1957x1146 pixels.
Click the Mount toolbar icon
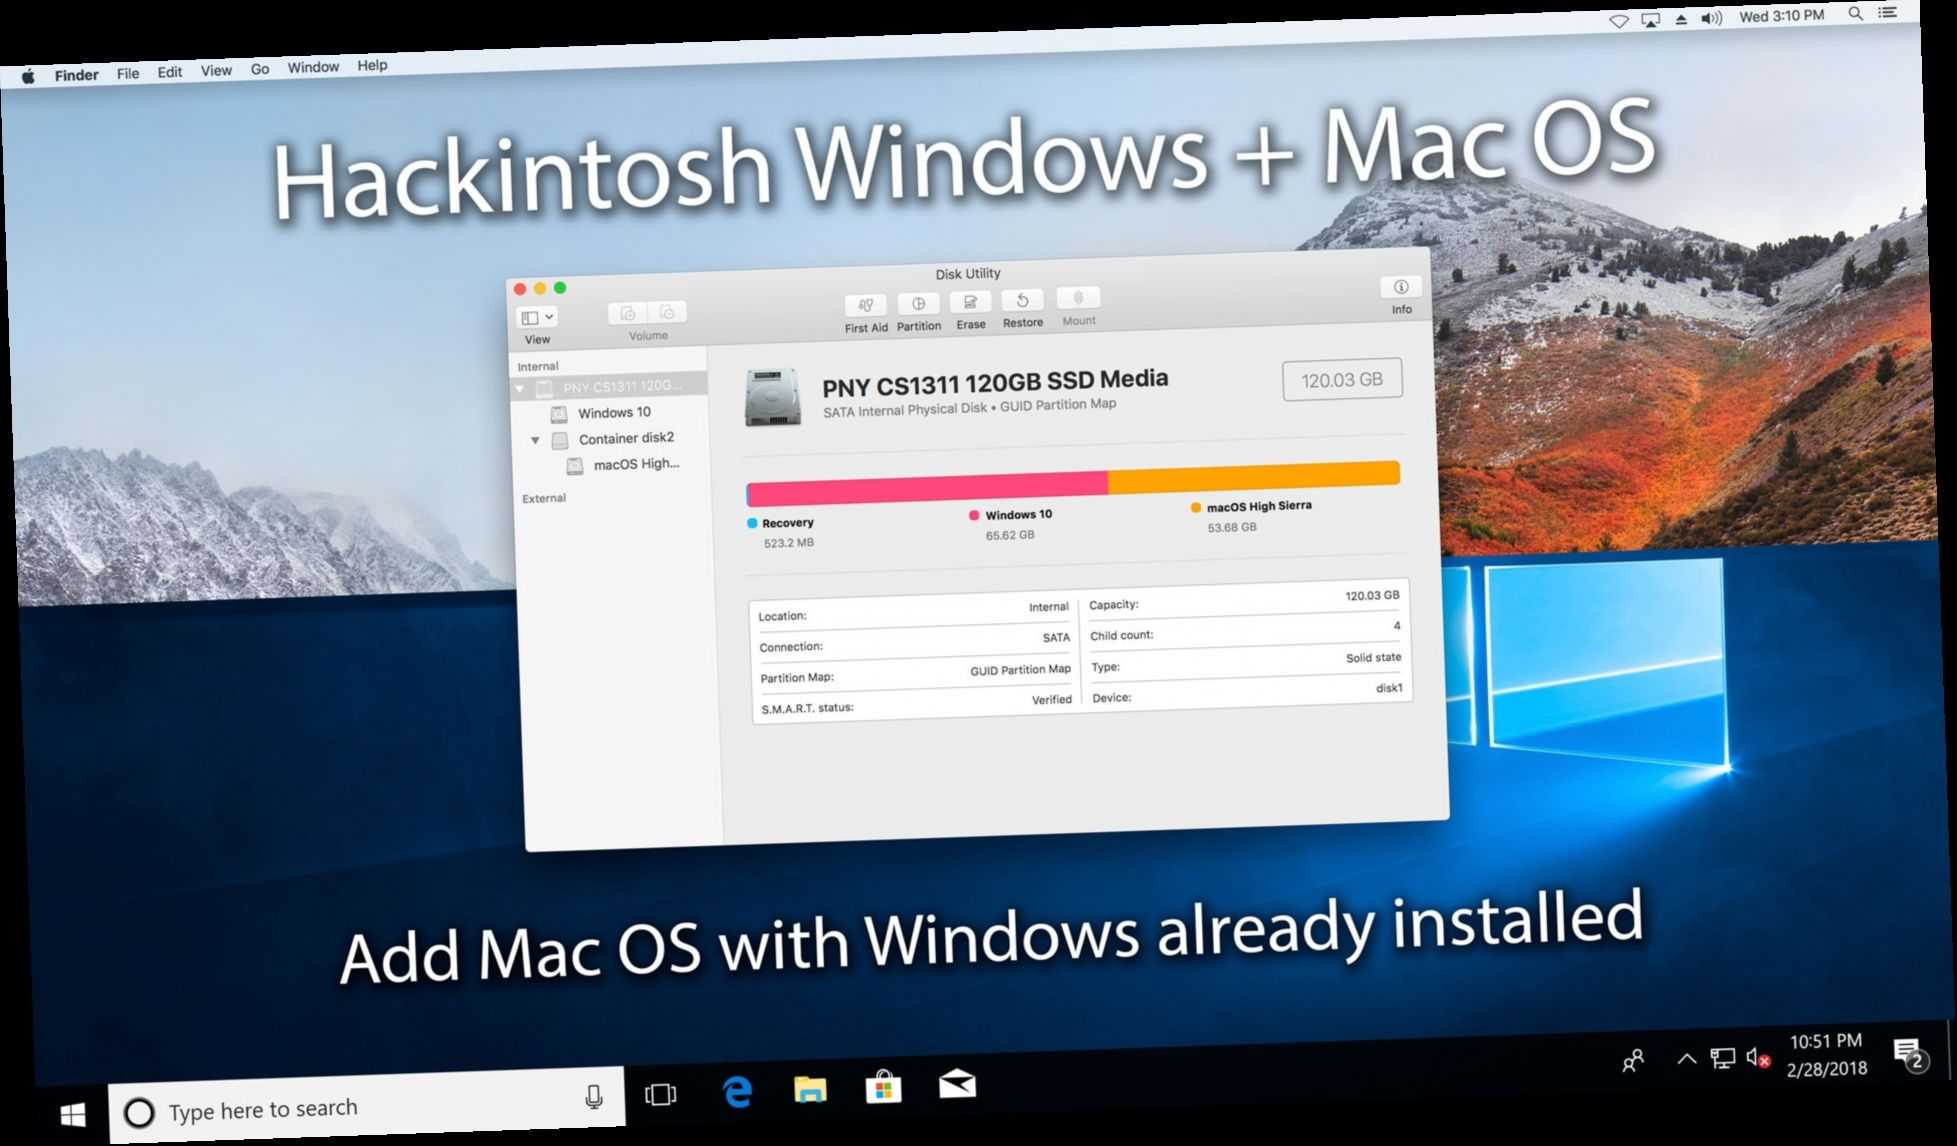tap(1078, 298)
